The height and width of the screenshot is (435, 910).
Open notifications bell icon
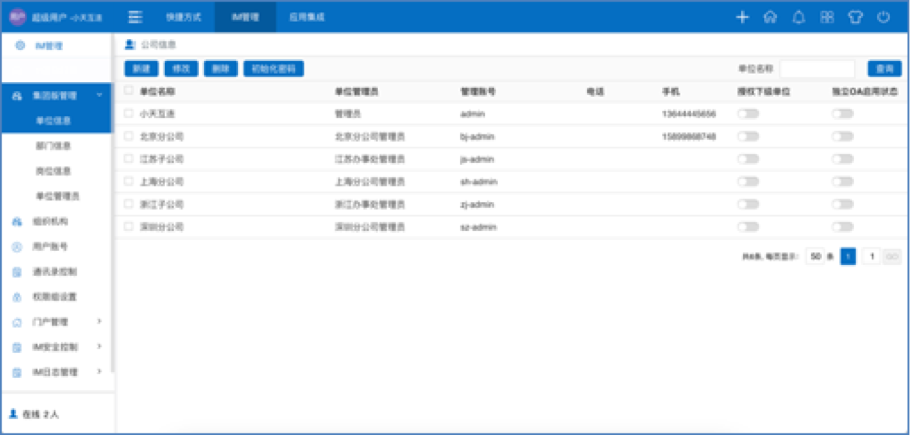coord(798,17)
